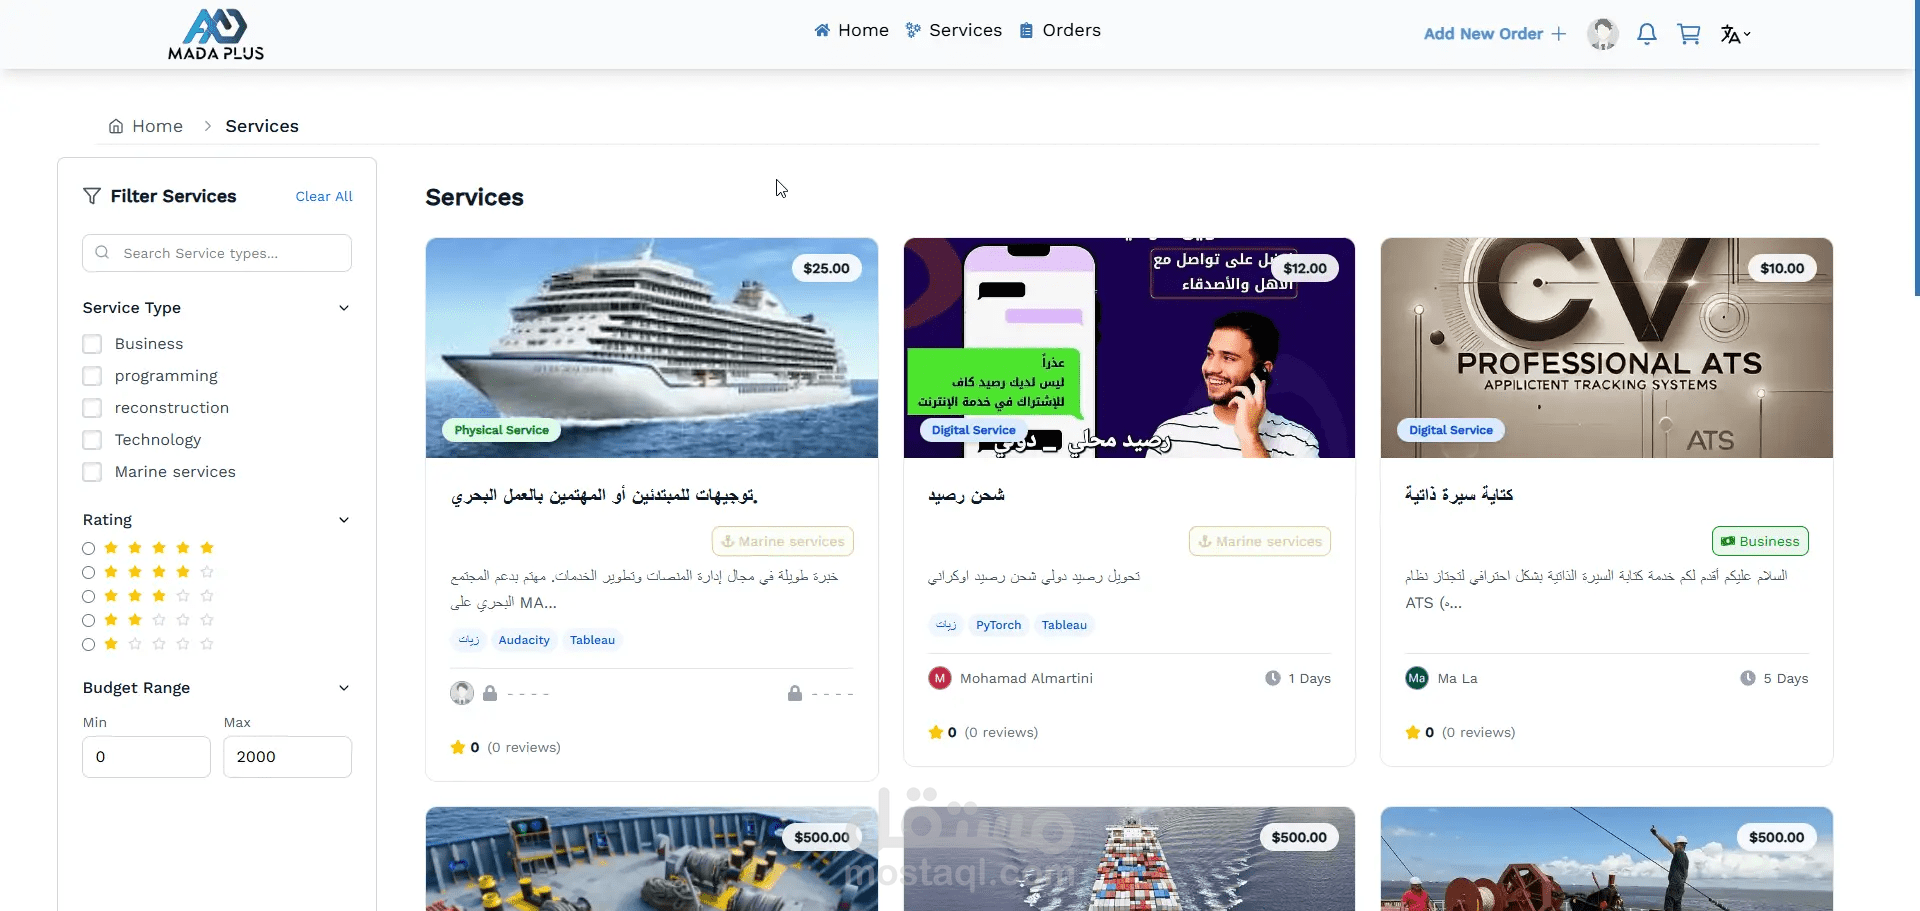
Task: Click the user profile avatar in header
Action: coord(1603,34)
